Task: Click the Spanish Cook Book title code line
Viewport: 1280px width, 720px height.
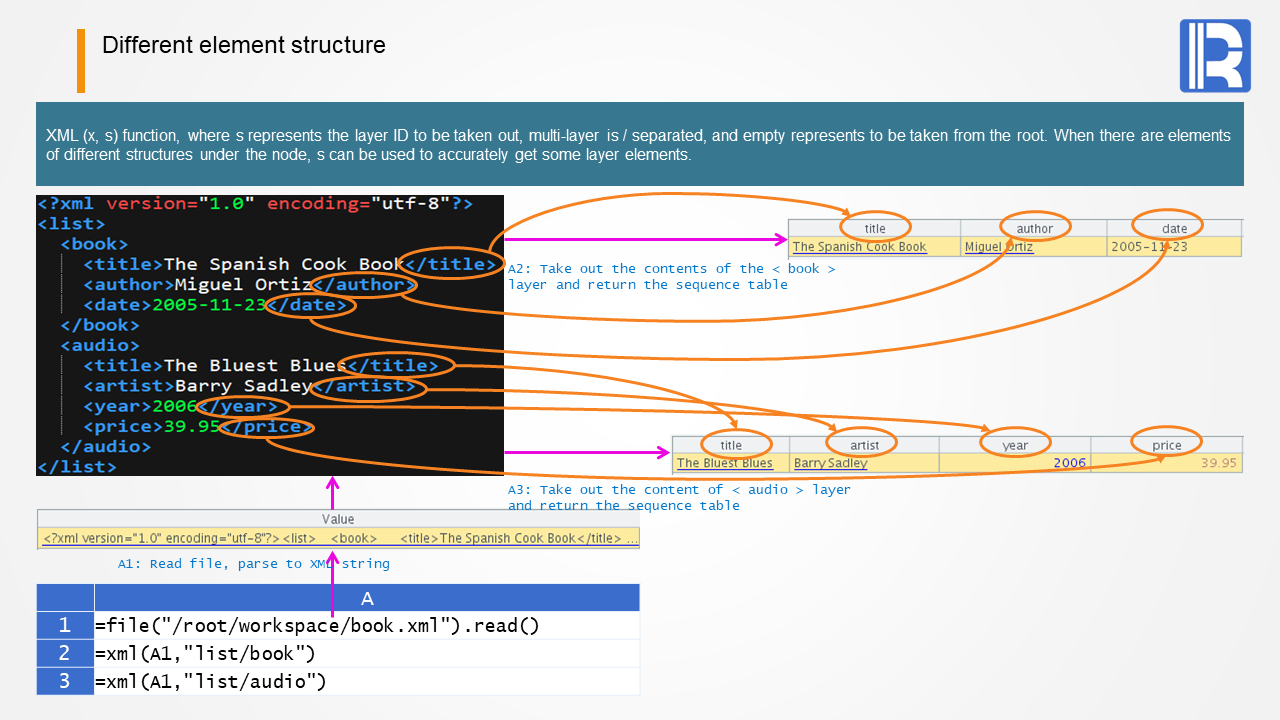Action: pyautogui.click(x=290, y=264)
